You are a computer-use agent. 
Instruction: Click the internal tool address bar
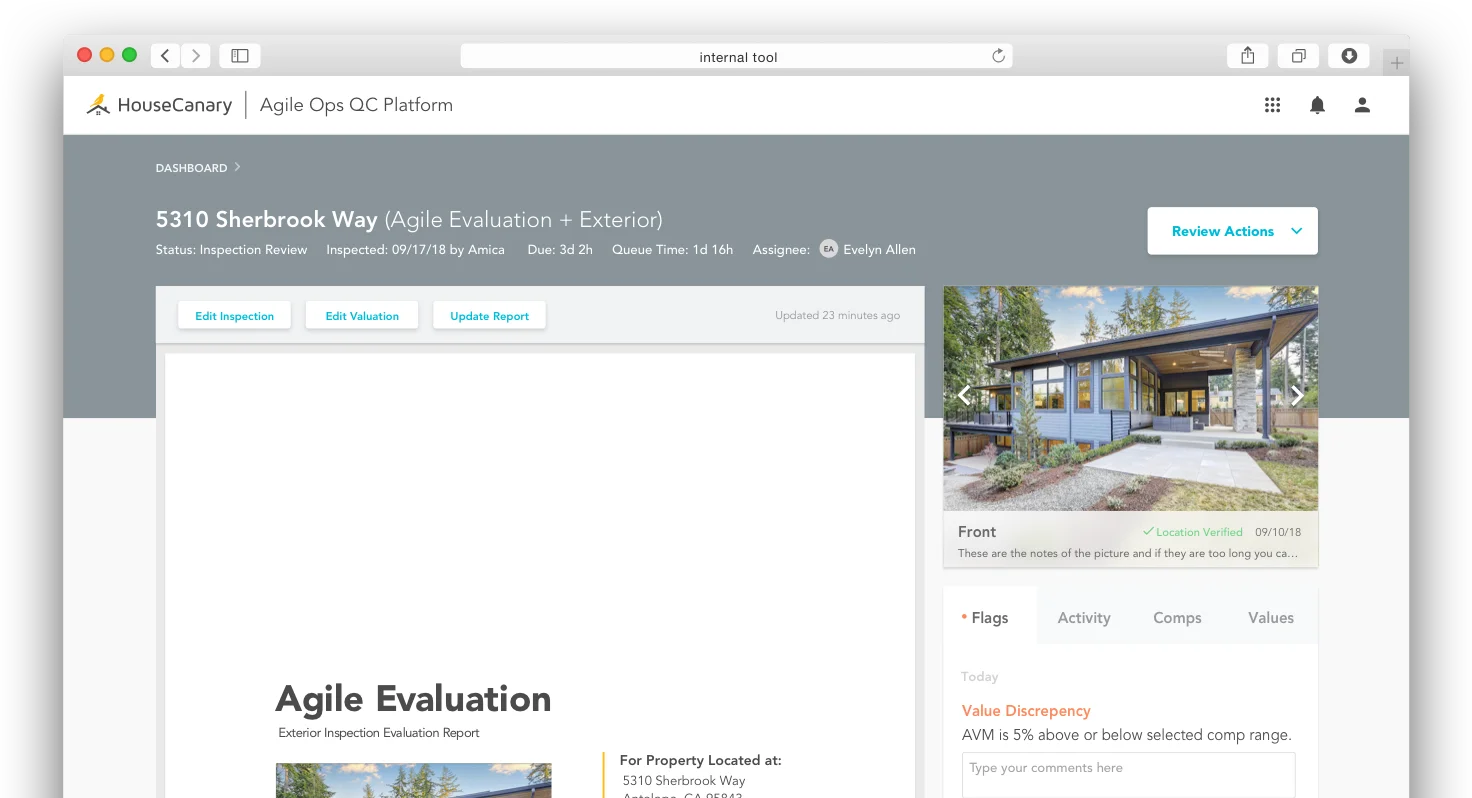coord(737,56)
